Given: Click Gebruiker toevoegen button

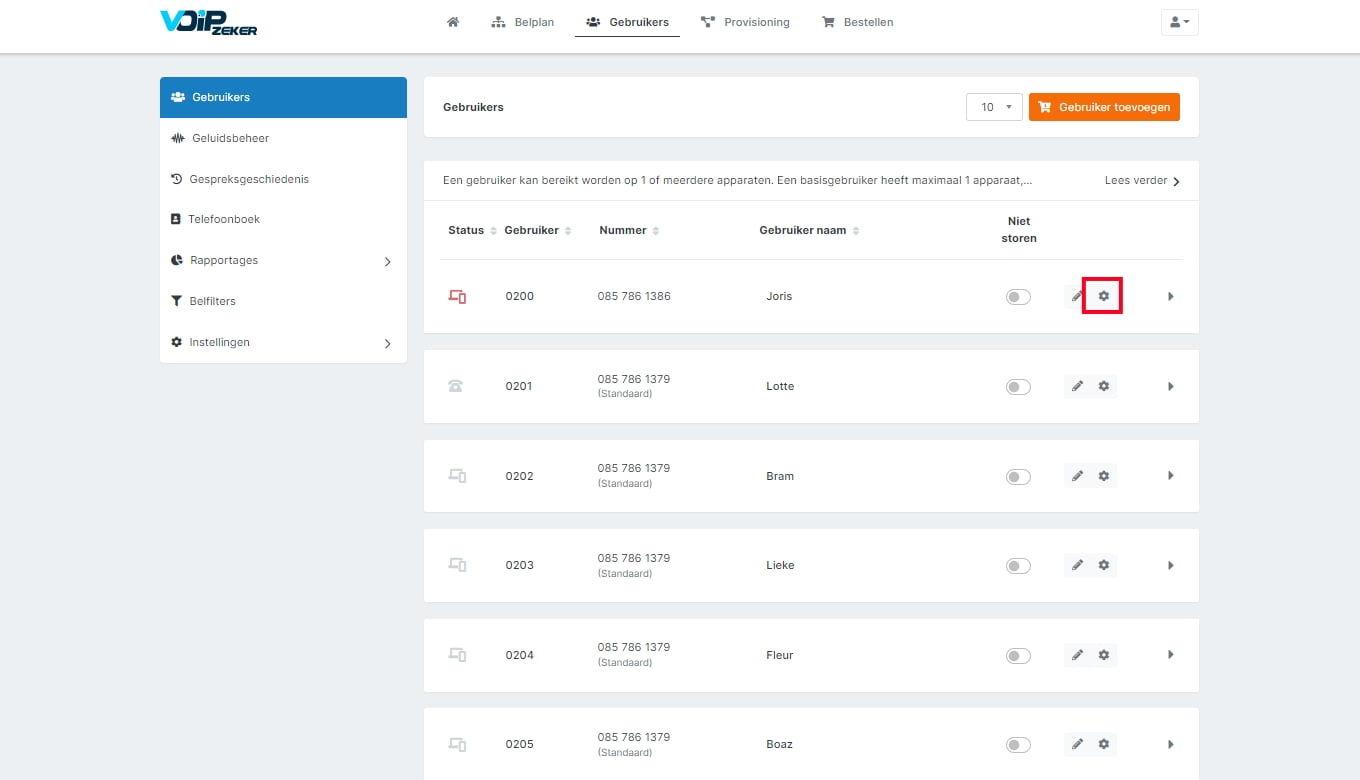Looking at the screenshot, I should pyautogui.click(x=1104, y=107).
